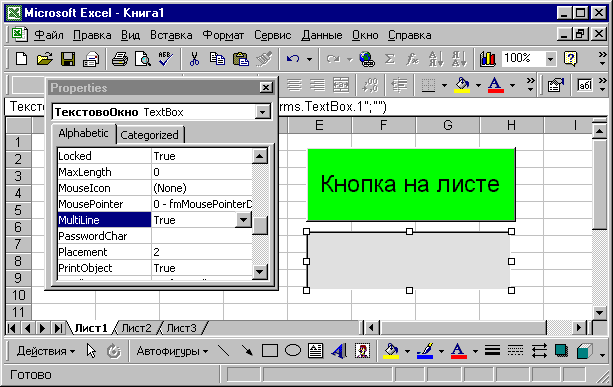Viewport: 613px width, 387px height.
Task: Open the Сервис menu
Action: coord(272,35)
